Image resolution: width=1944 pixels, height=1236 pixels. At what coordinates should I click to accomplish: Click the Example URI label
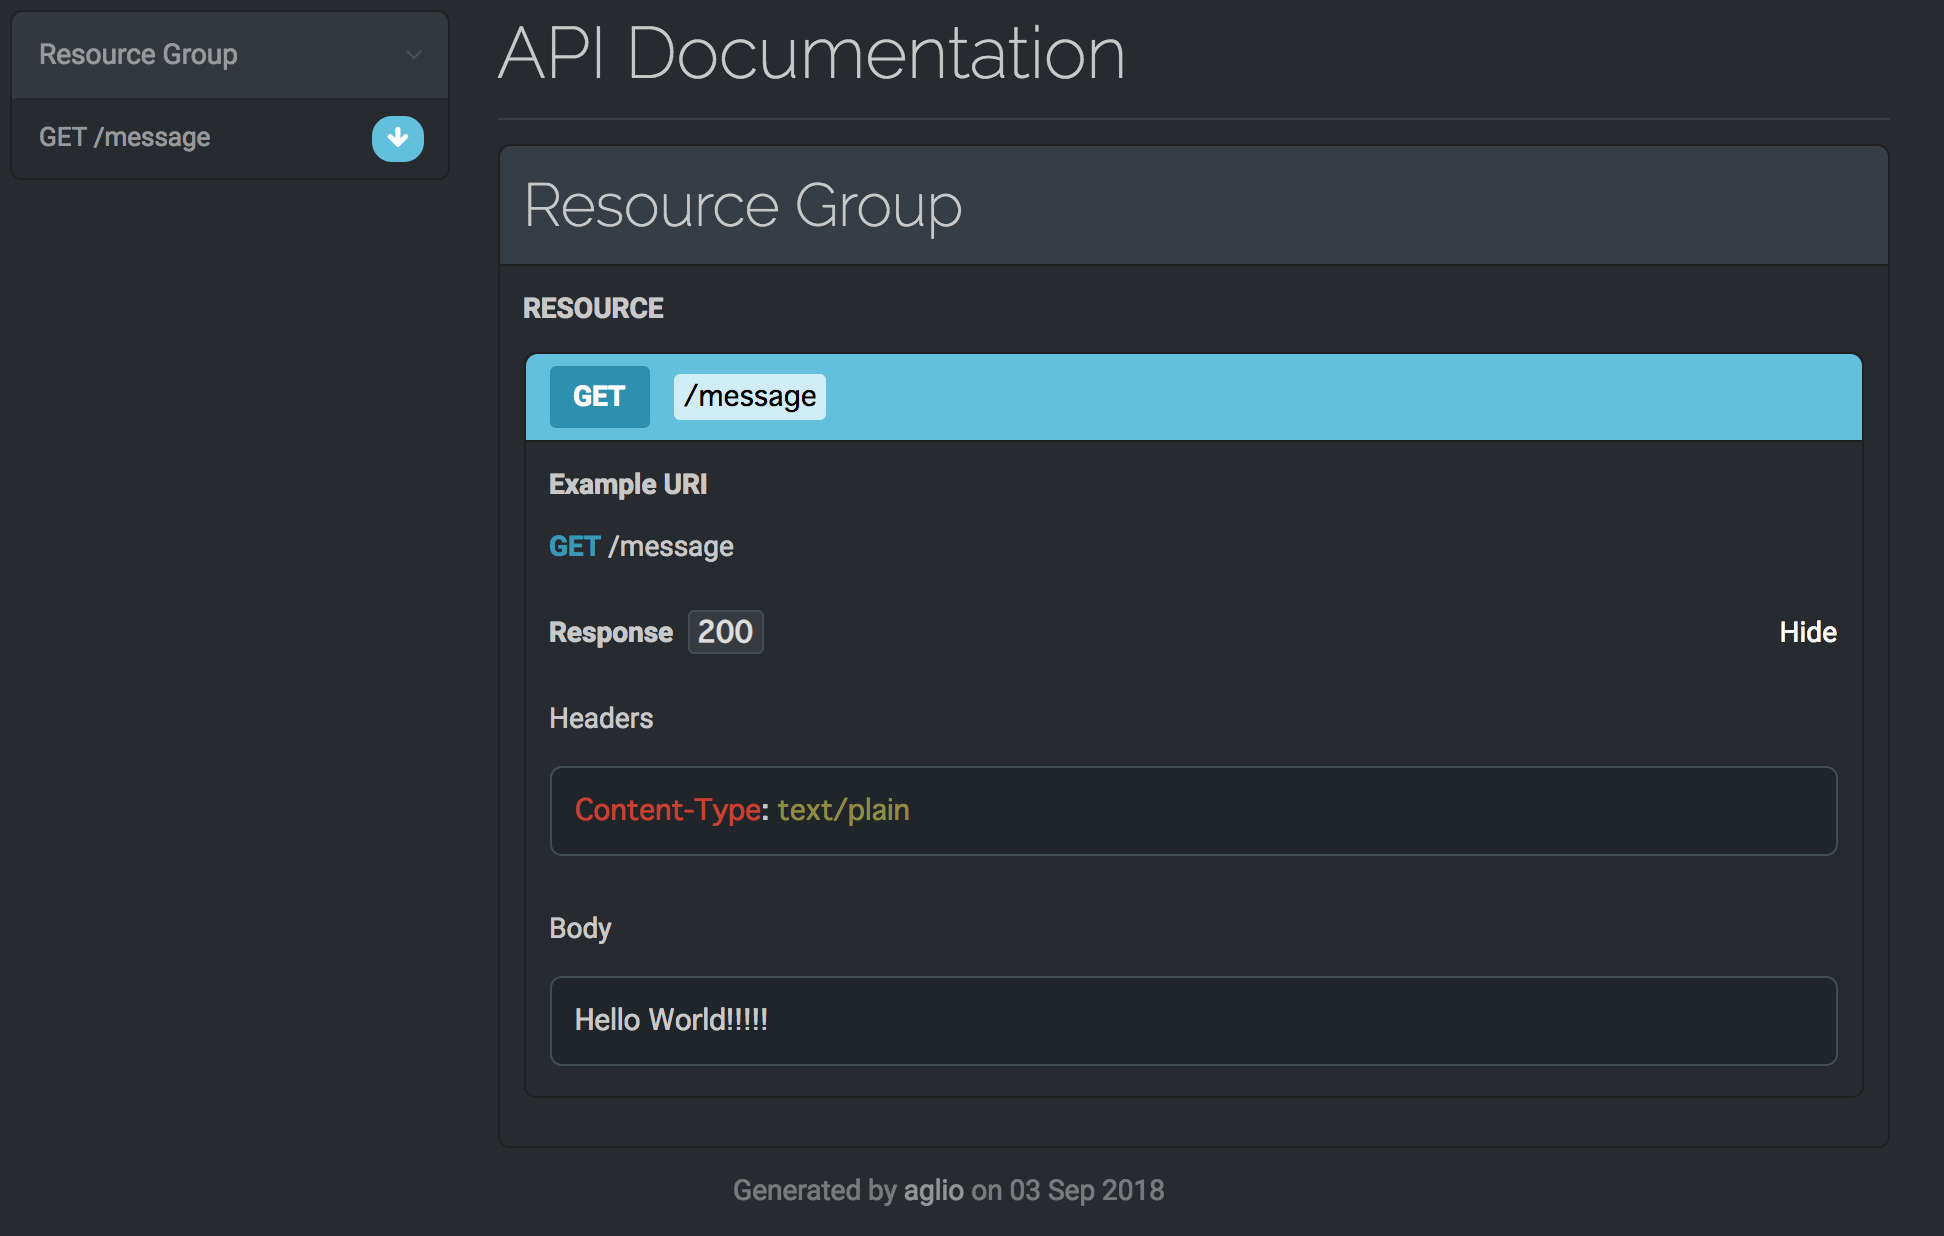point(628,484)
